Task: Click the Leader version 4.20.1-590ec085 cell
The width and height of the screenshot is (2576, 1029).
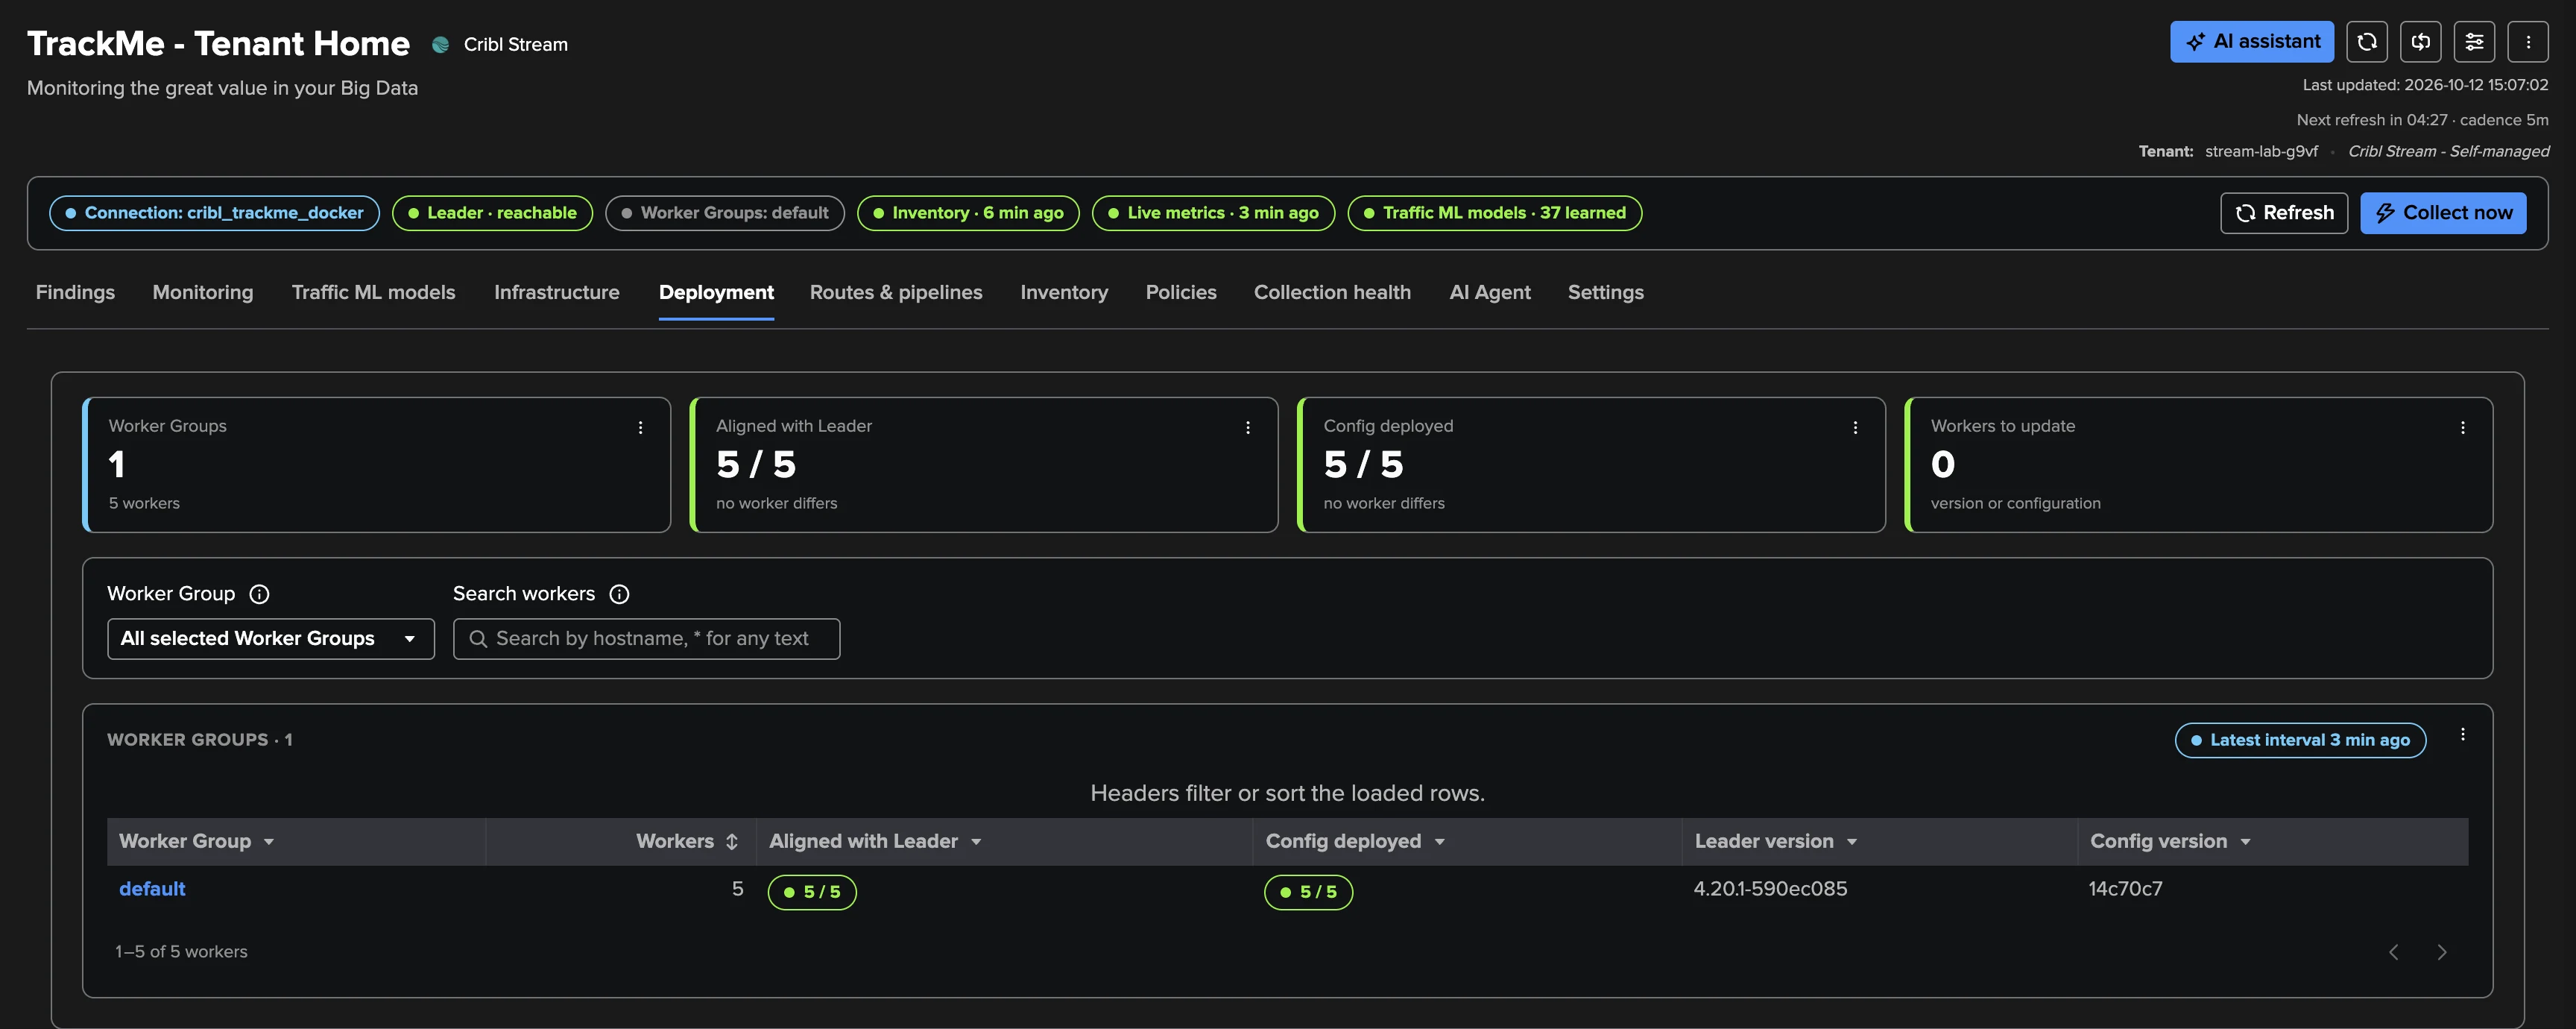Action: point(1770,889)
